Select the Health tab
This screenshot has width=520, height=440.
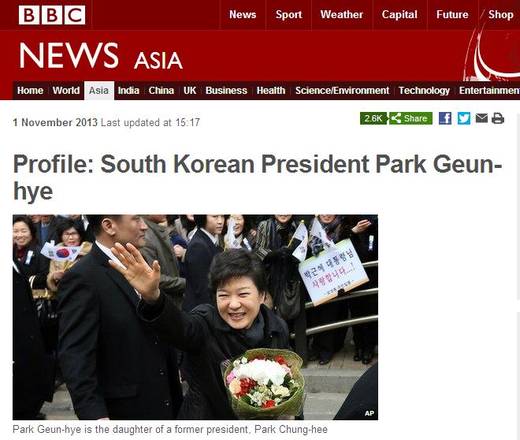point(271,91)
